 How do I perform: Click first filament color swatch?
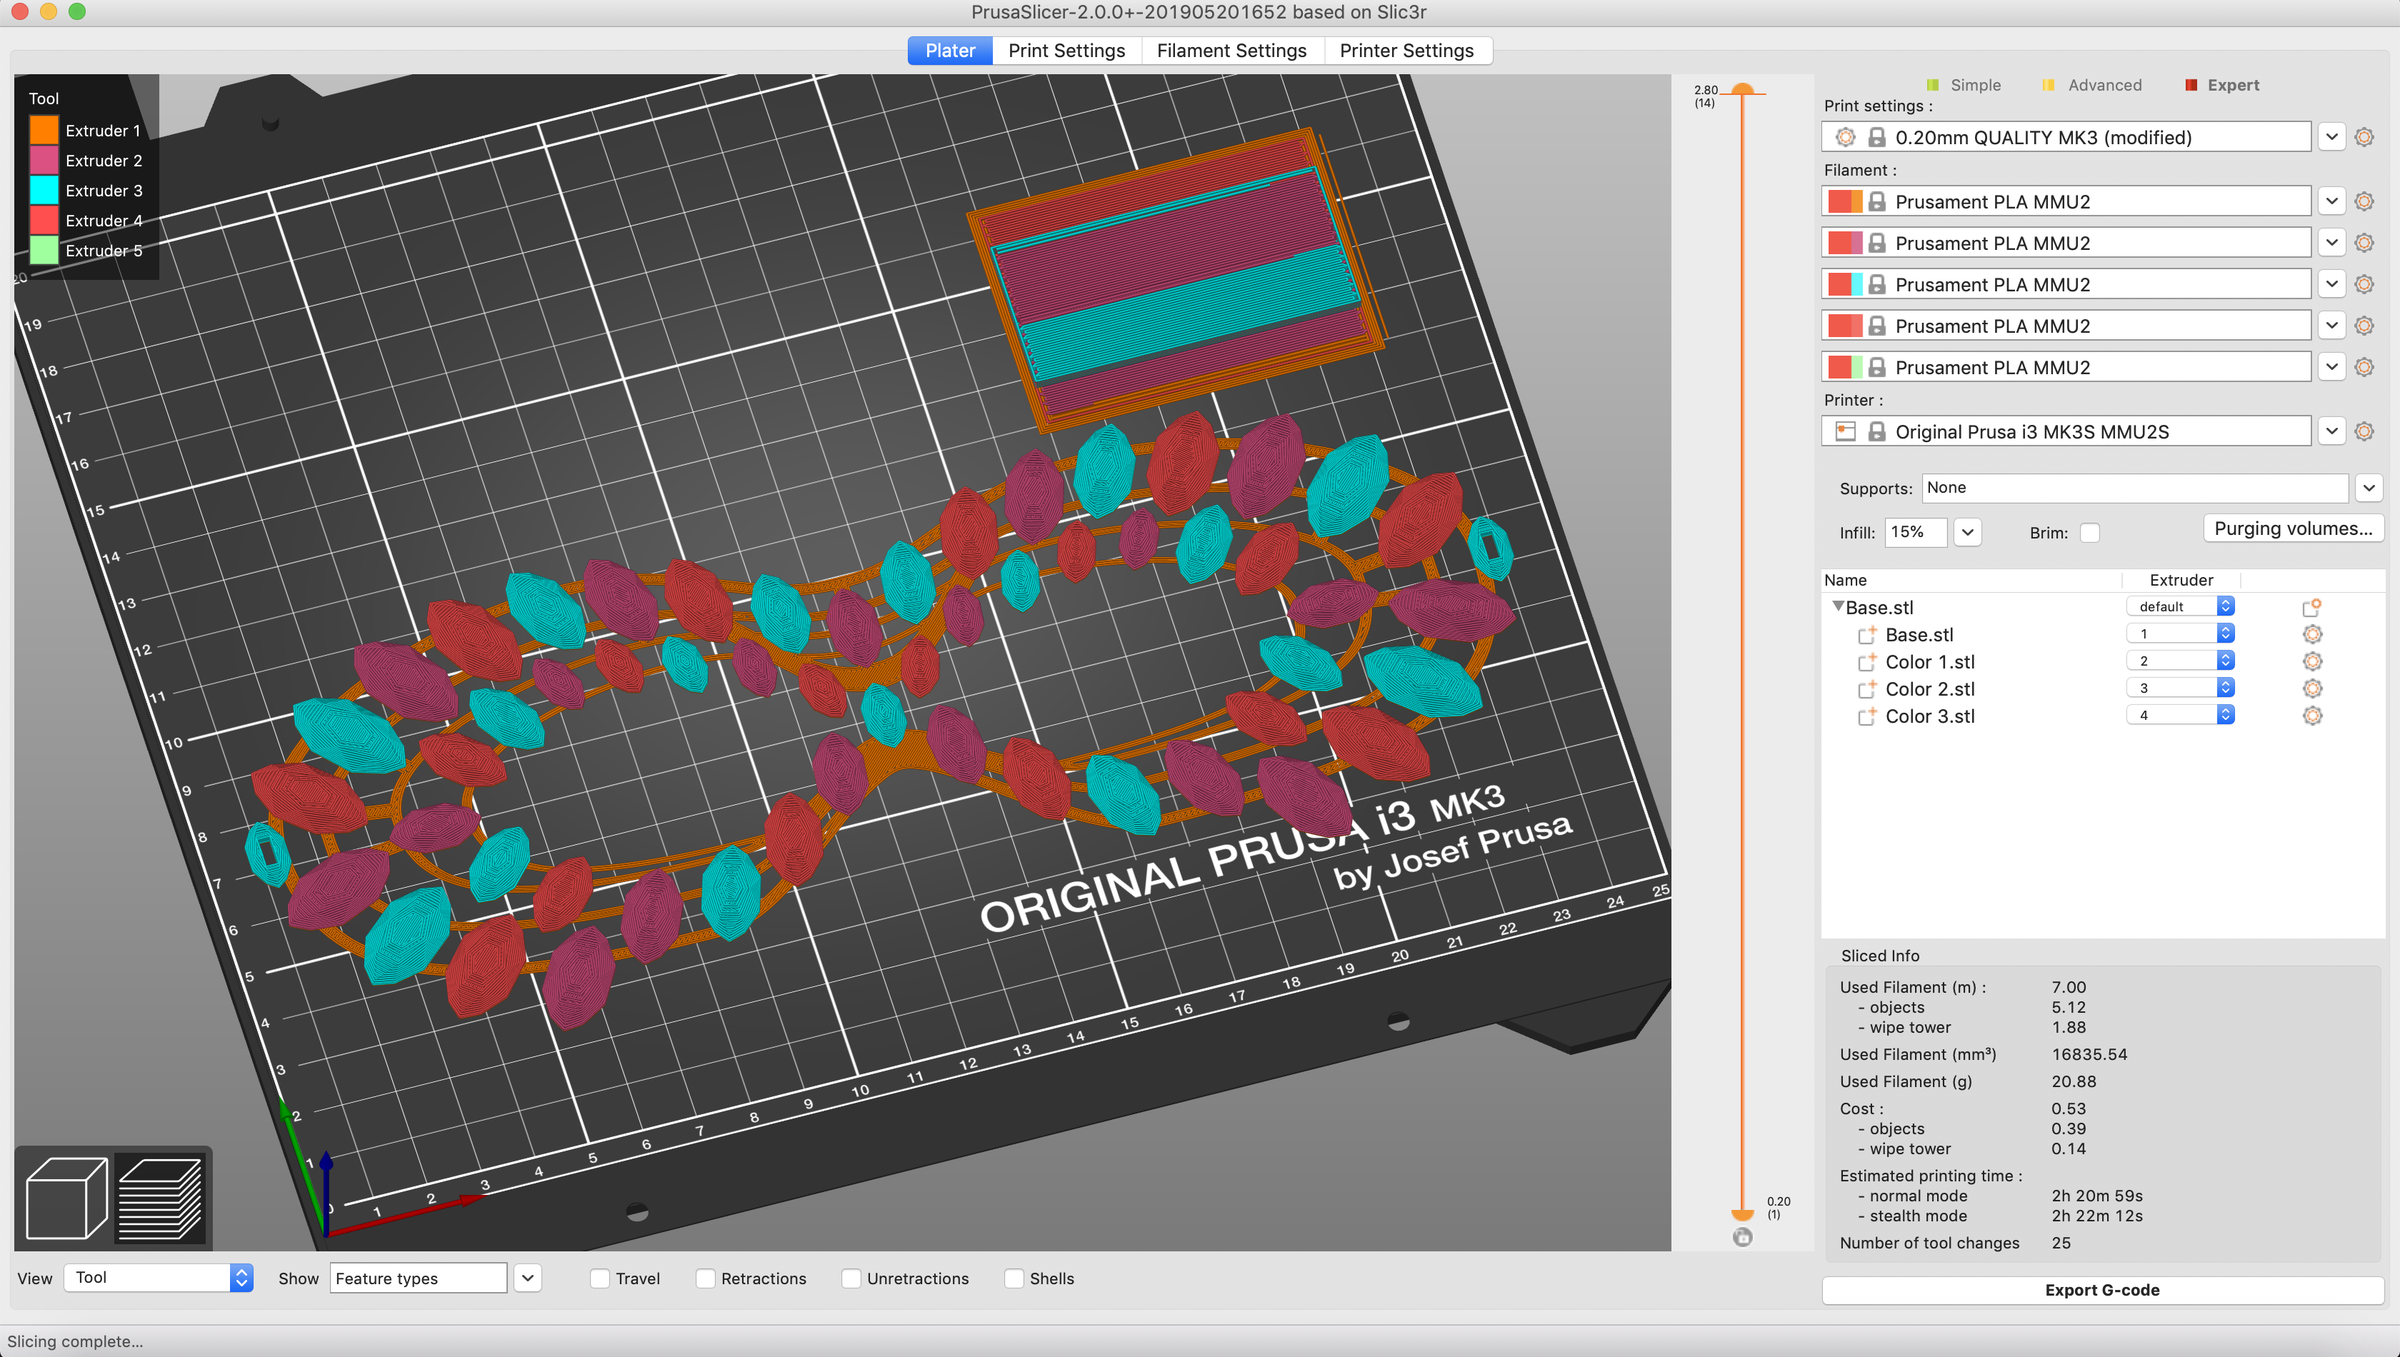1844,202
